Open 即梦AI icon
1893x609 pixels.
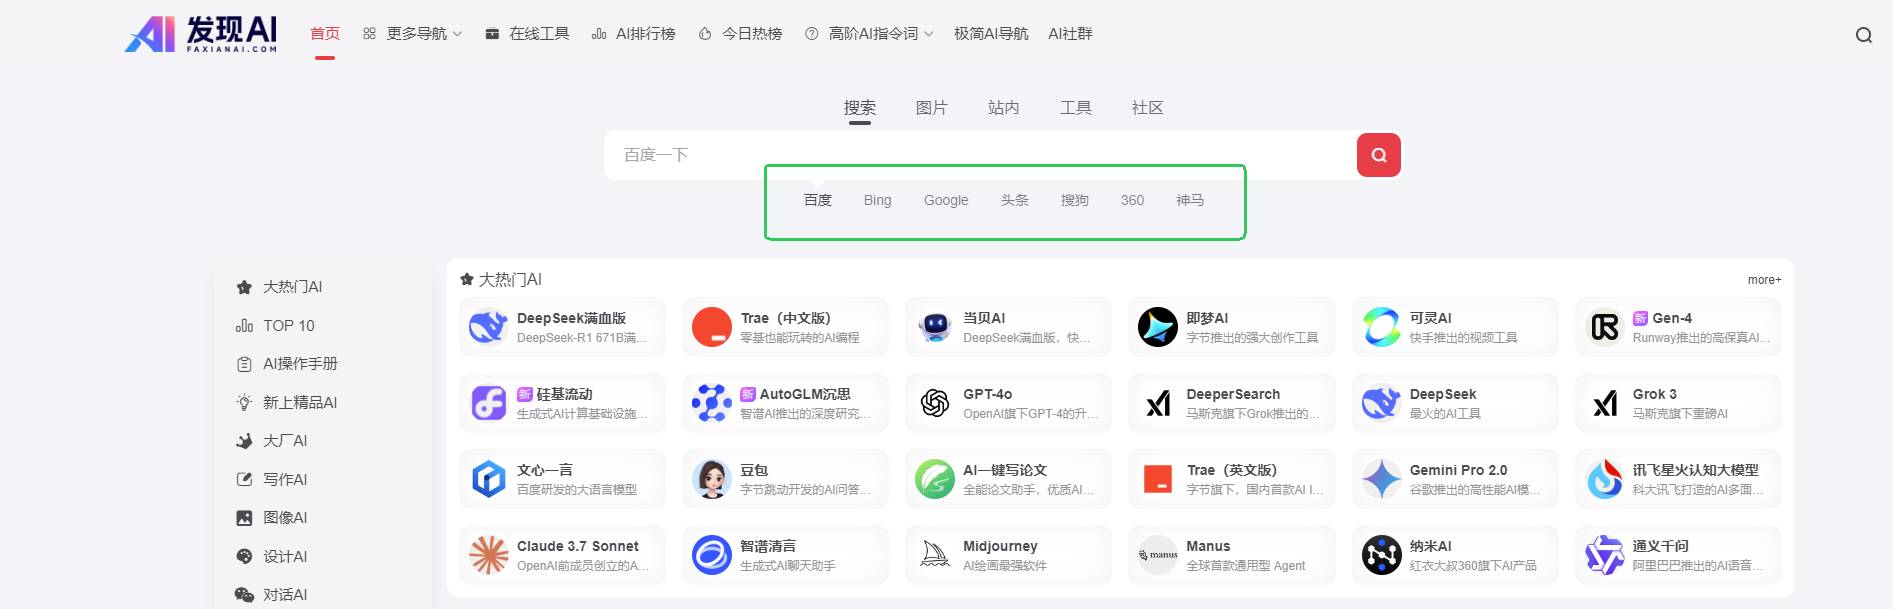coord(1158,327)
